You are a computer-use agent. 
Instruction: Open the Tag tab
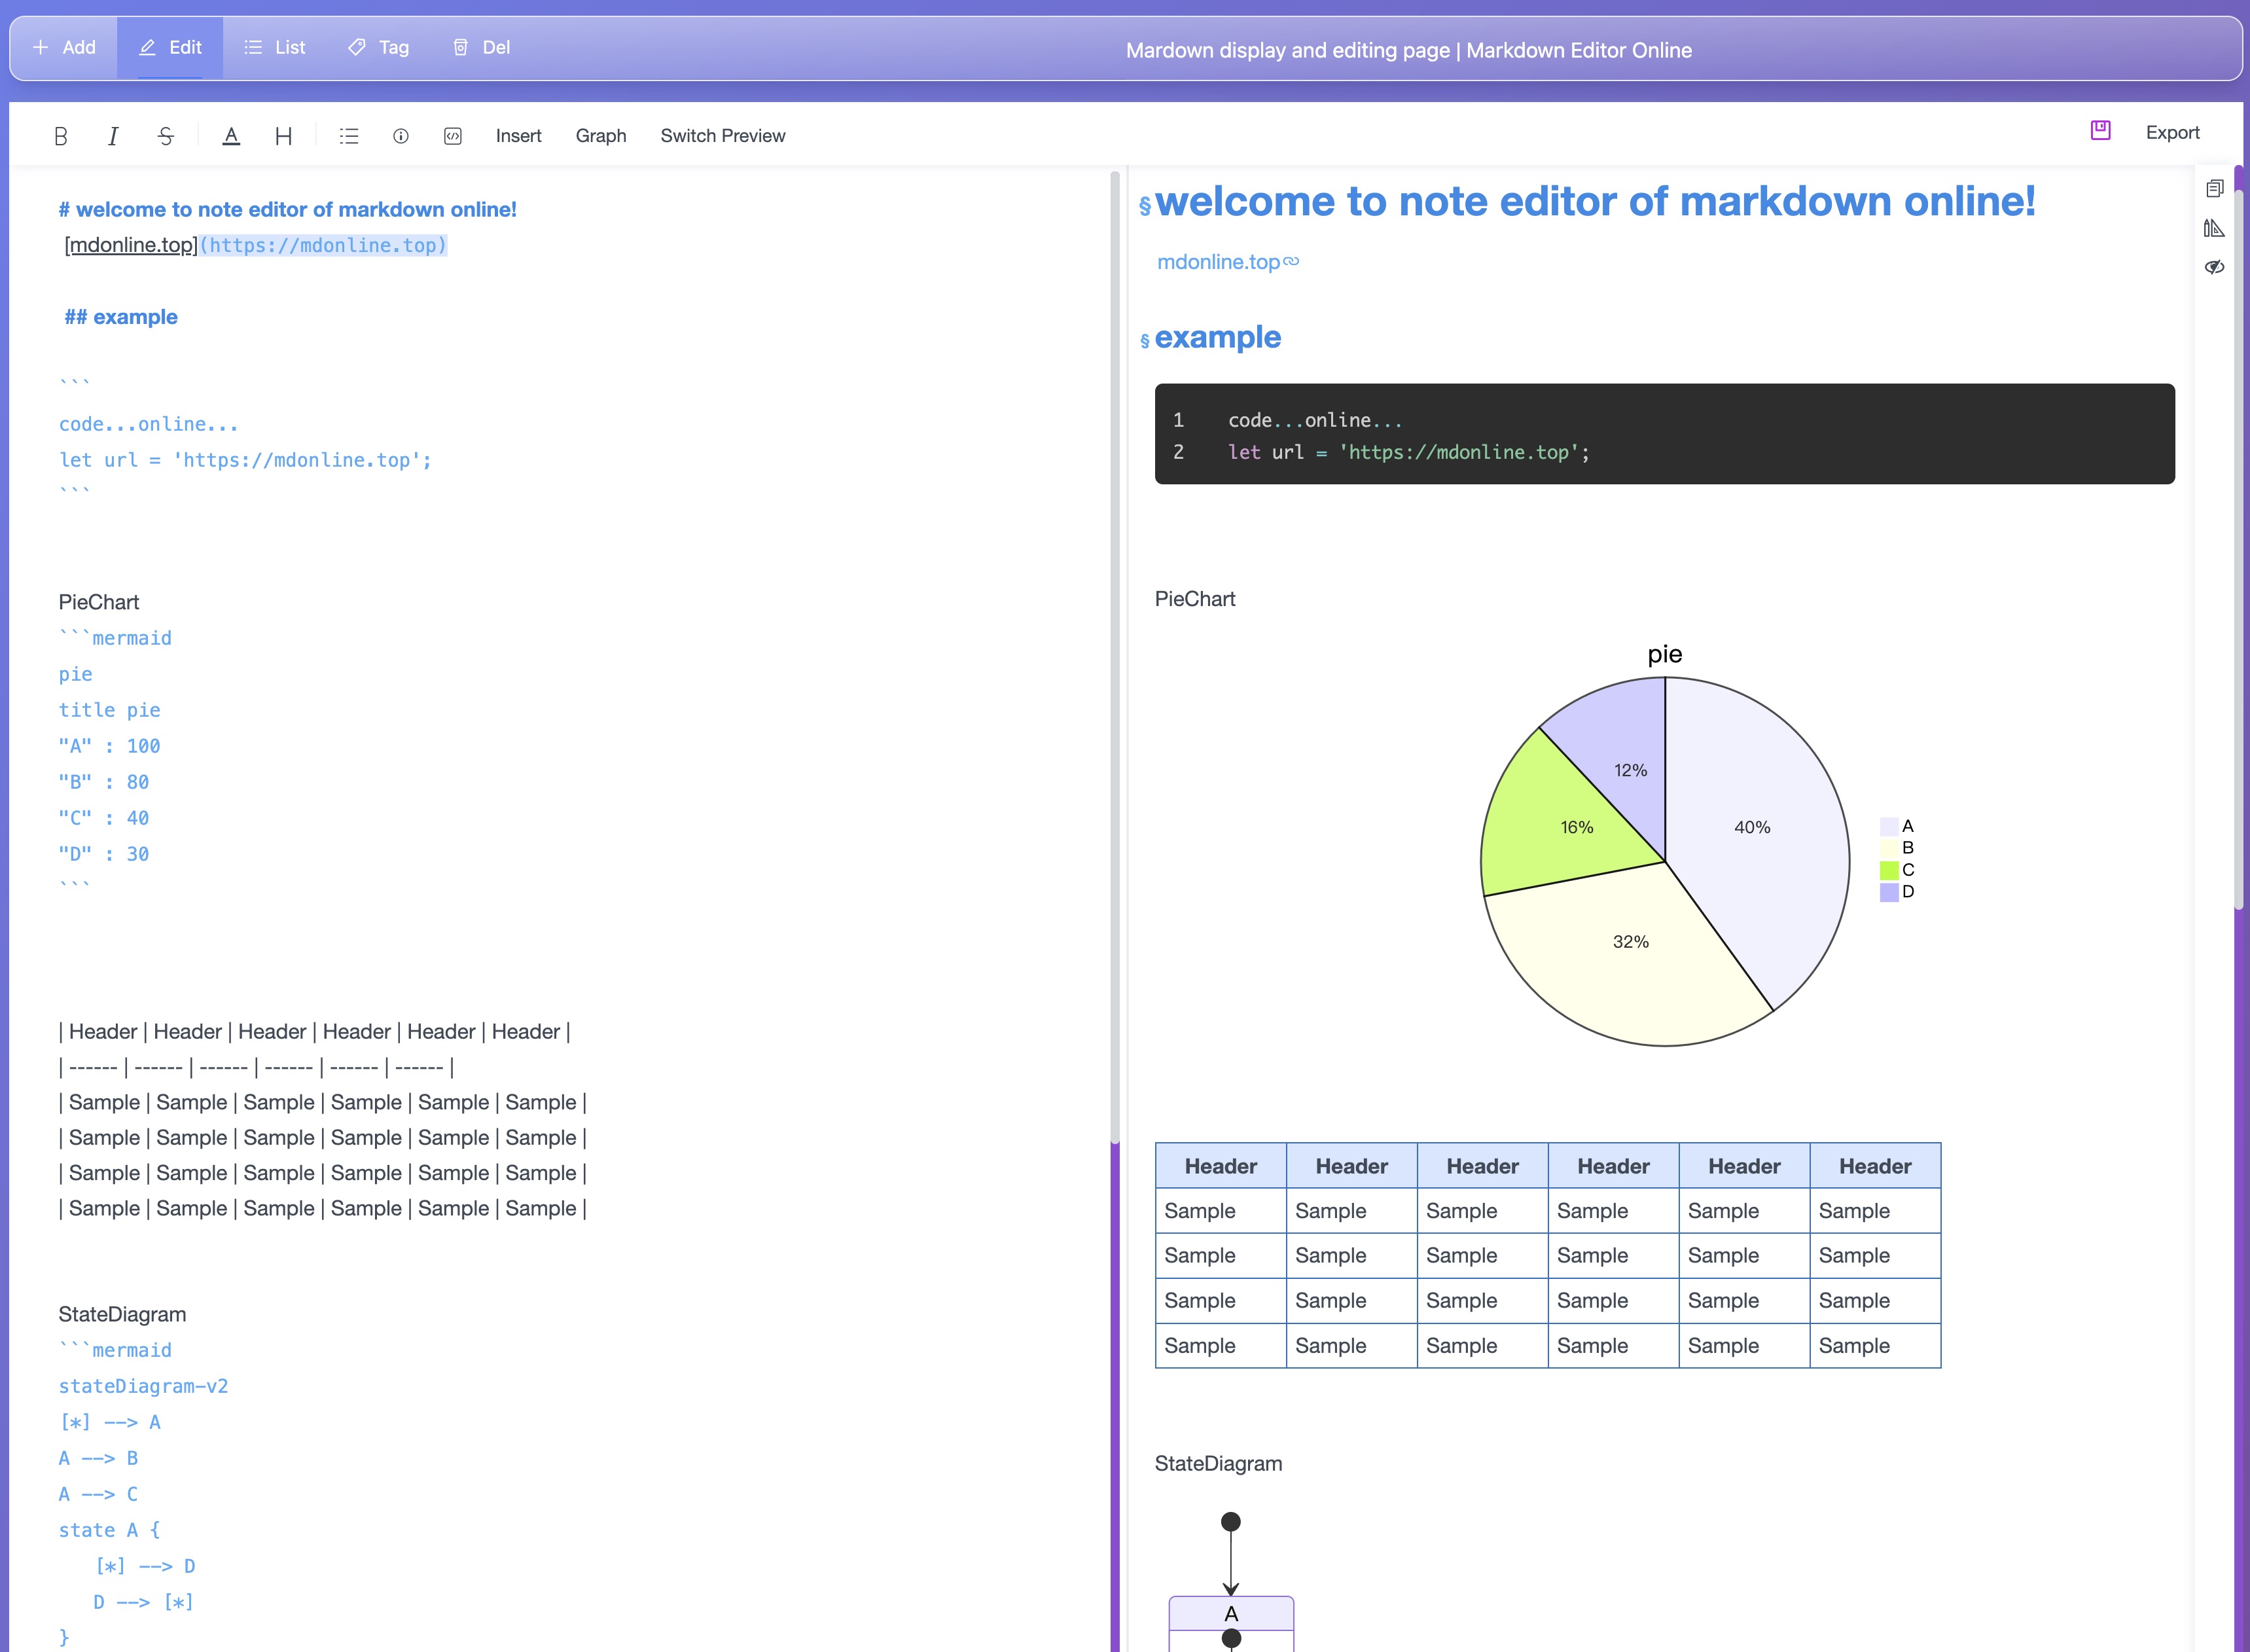pos(379,47)
